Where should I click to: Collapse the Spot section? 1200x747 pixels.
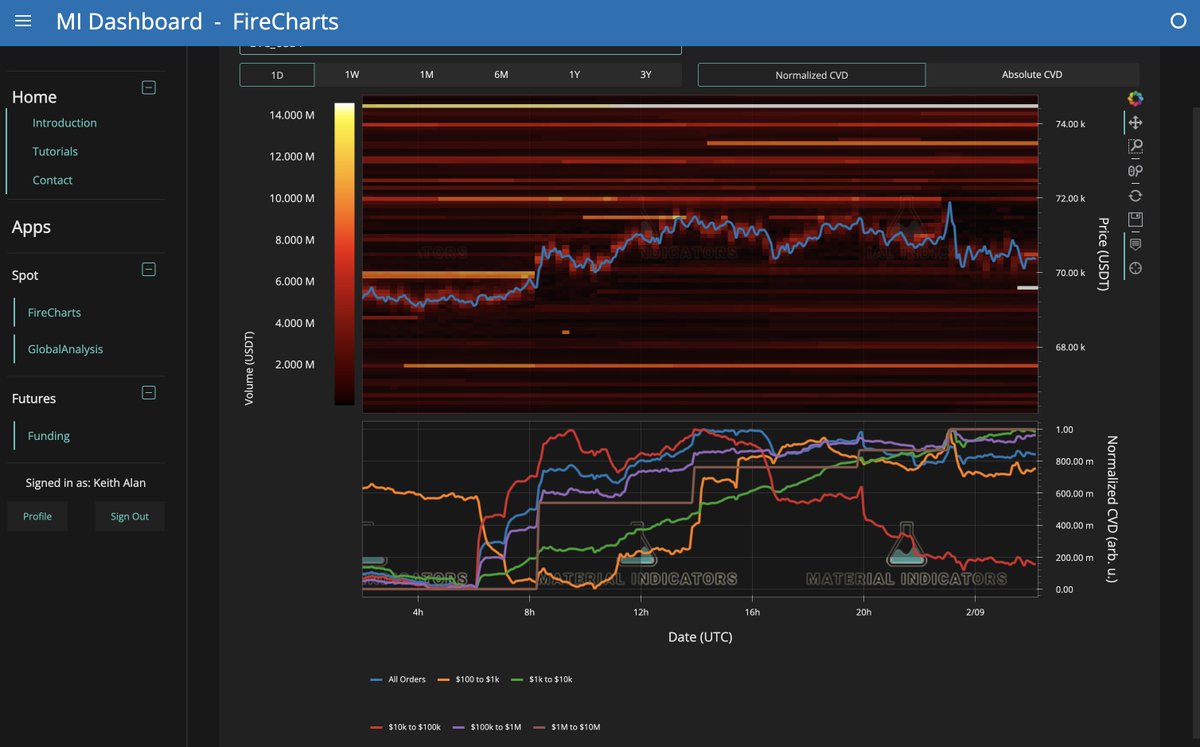click(x=148, y=268)
